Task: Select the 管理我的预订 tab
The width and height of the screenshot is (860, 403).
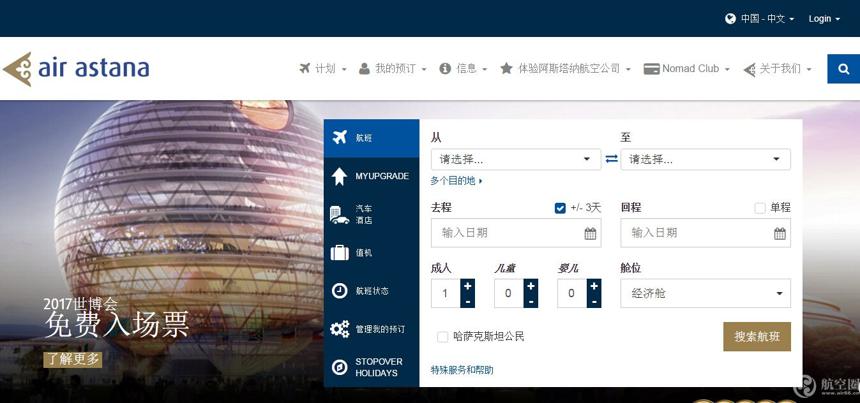Action: click(x=371, y=329)
